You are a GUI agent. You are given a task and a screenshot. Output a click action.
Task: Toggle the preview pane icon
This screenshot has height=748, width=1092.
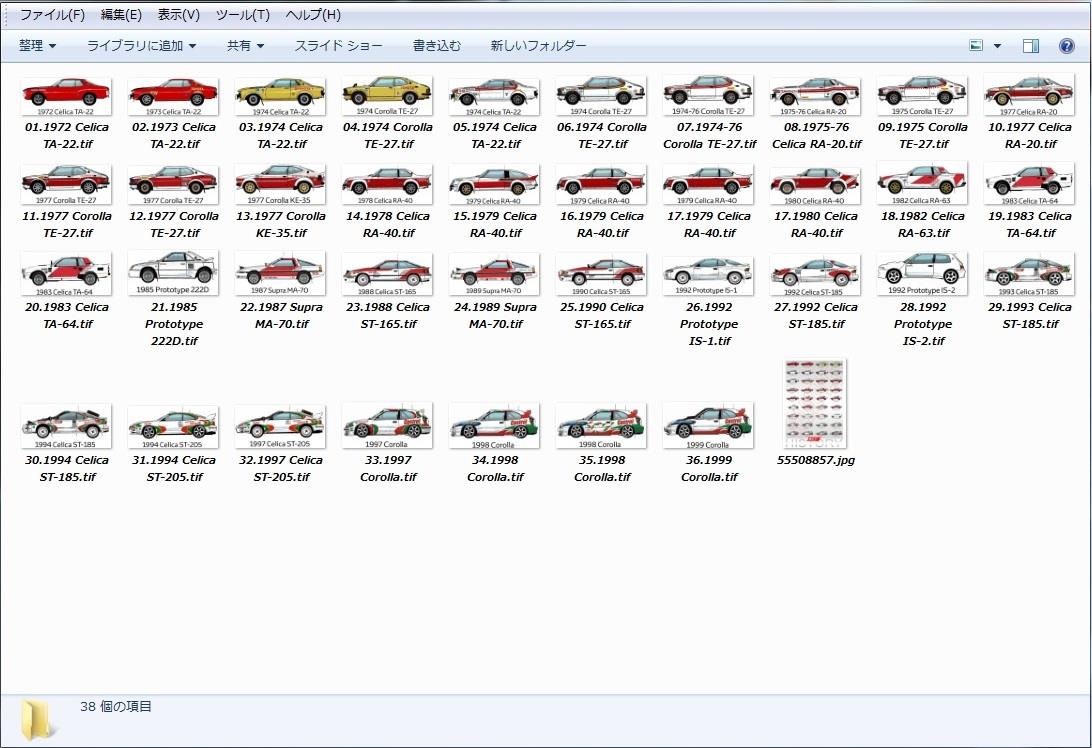coord(1031,46)
